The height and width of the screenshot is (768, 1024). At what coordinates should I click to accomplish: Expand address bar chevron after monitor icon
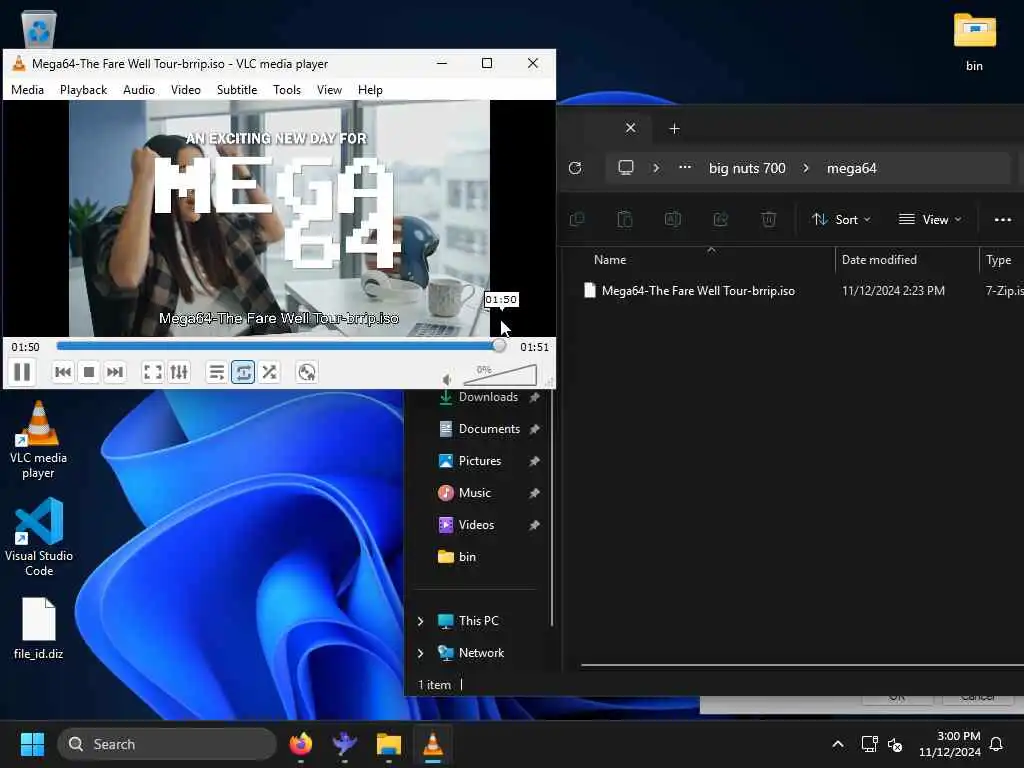656,168
